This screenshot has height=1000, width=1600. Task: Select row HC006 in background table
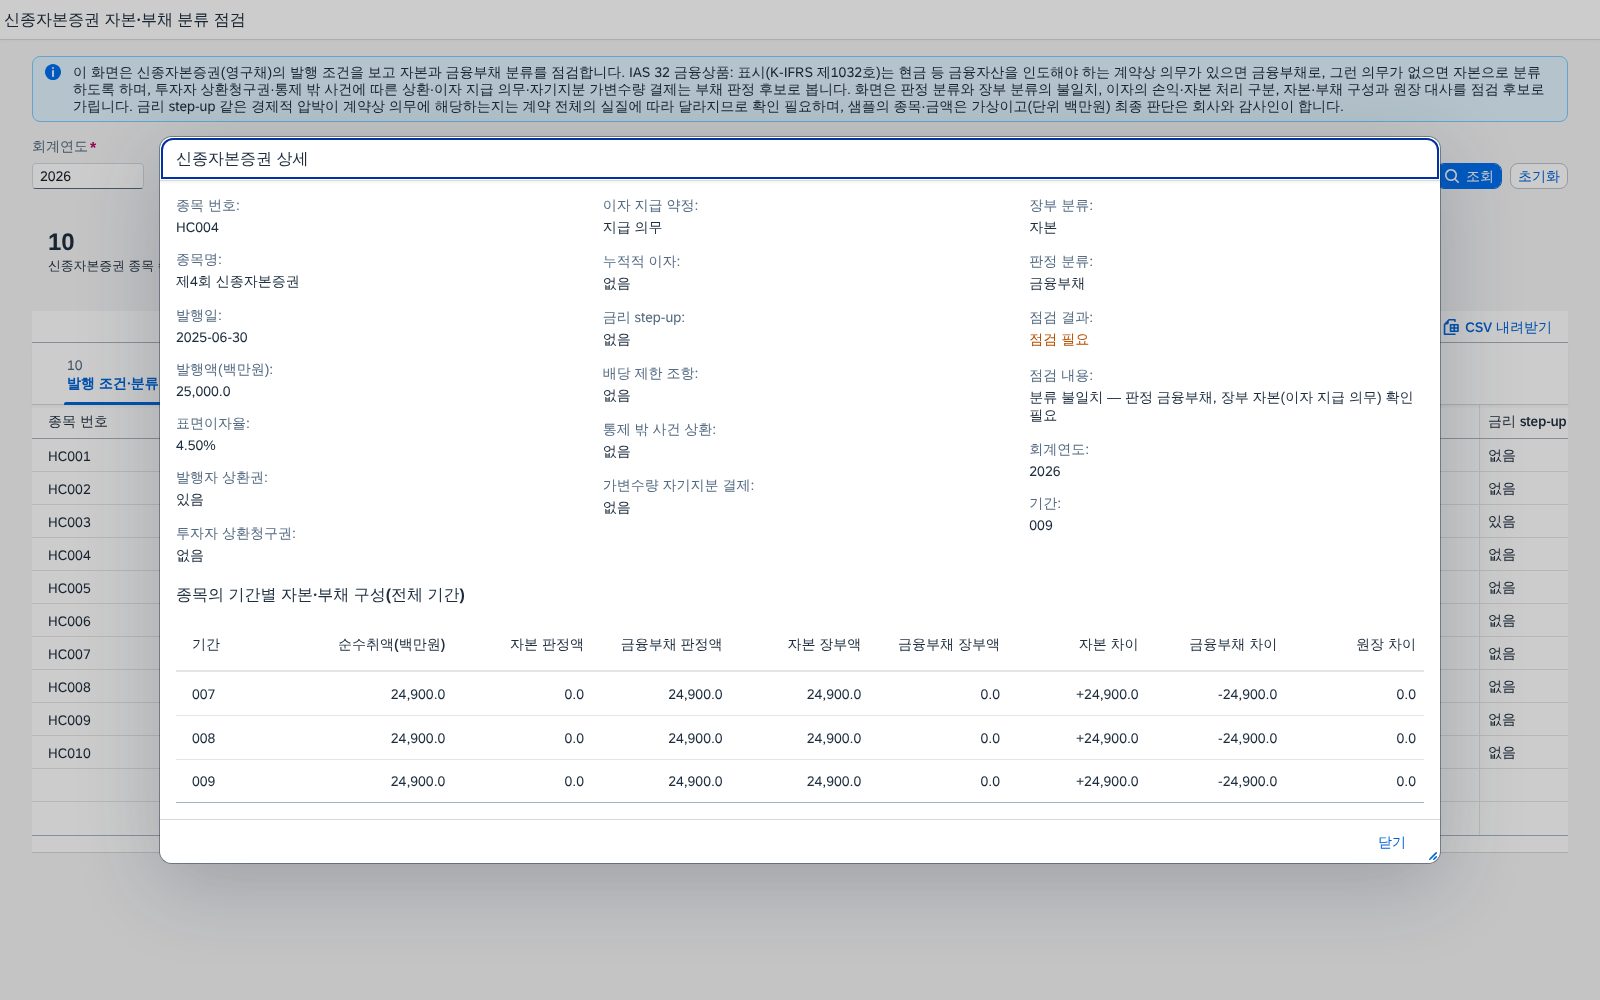(x=96, y=621)
